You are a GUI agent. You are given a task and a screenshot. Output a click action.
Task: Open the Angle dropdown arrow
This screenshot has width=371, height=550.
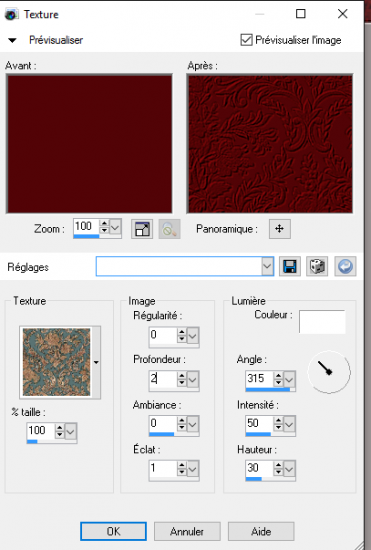[289, 379]
